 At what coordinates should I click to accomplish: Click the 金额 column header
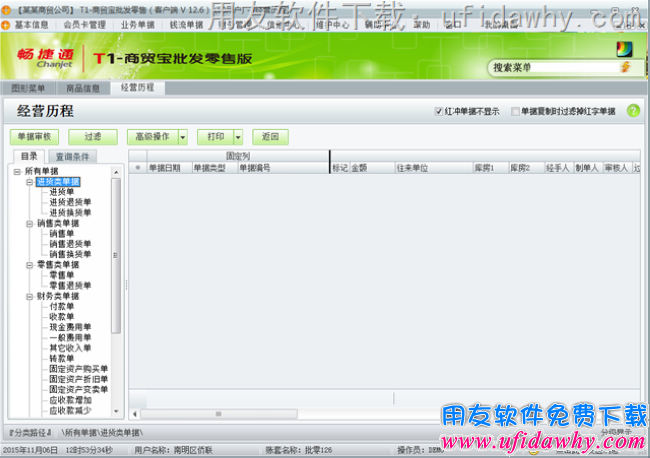[x=372, y=168]
